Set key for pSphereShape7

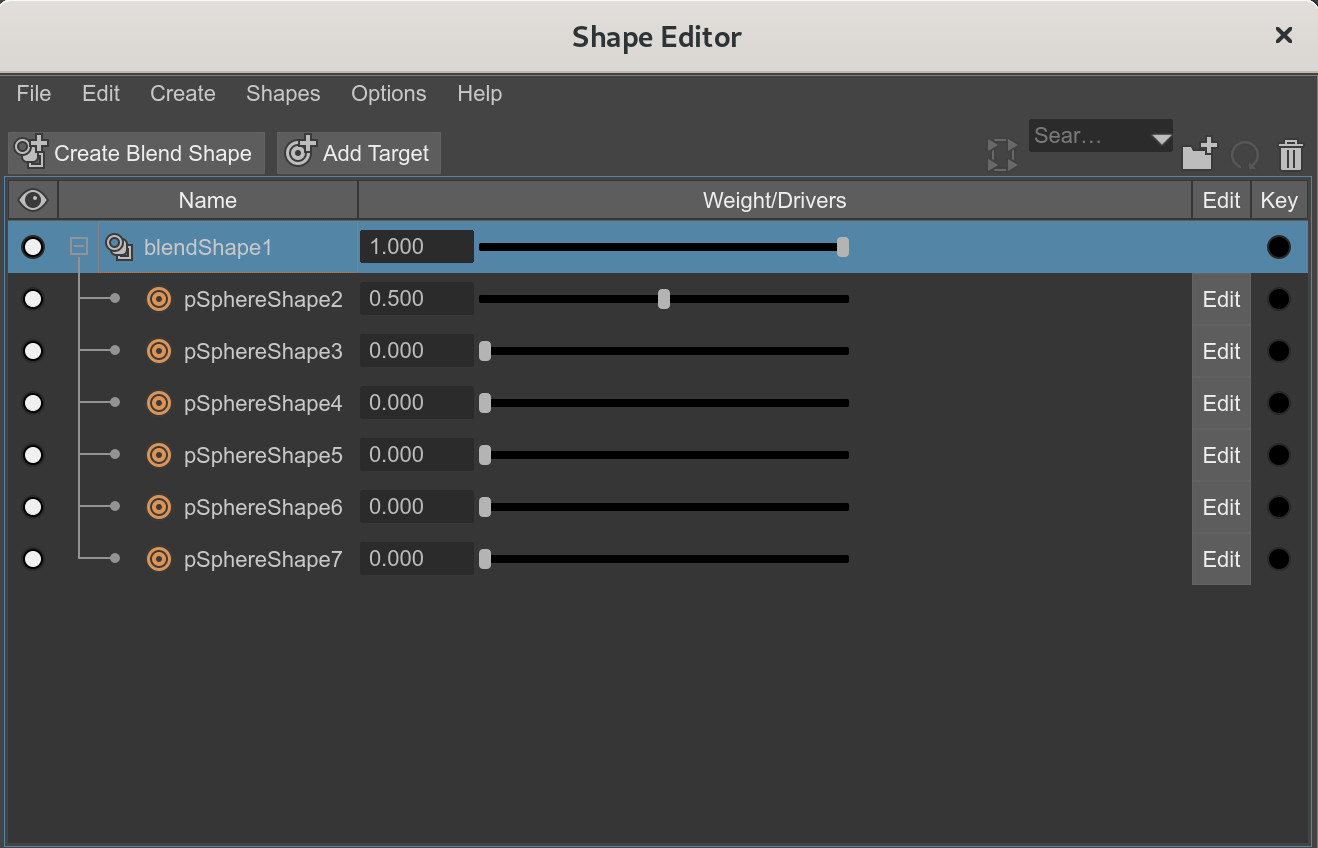[x=1279, y=559]
